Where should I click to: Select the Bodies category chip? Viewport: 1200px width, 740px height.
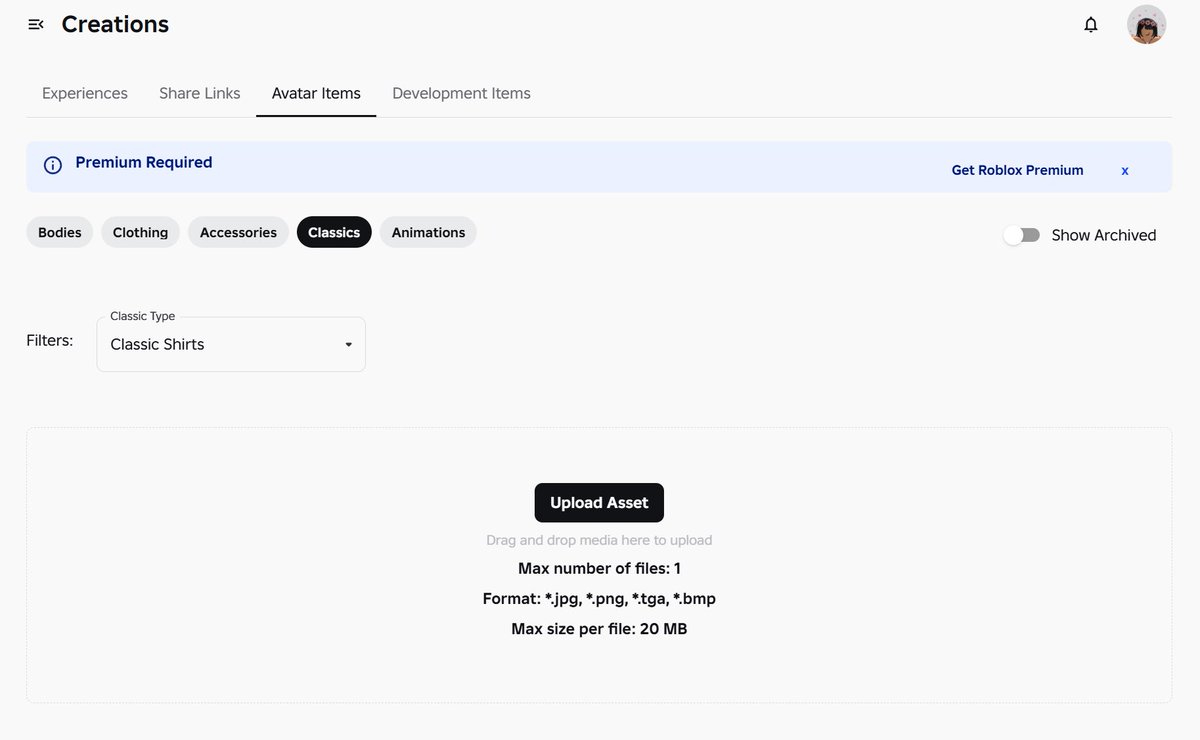[x=60, y=232]
